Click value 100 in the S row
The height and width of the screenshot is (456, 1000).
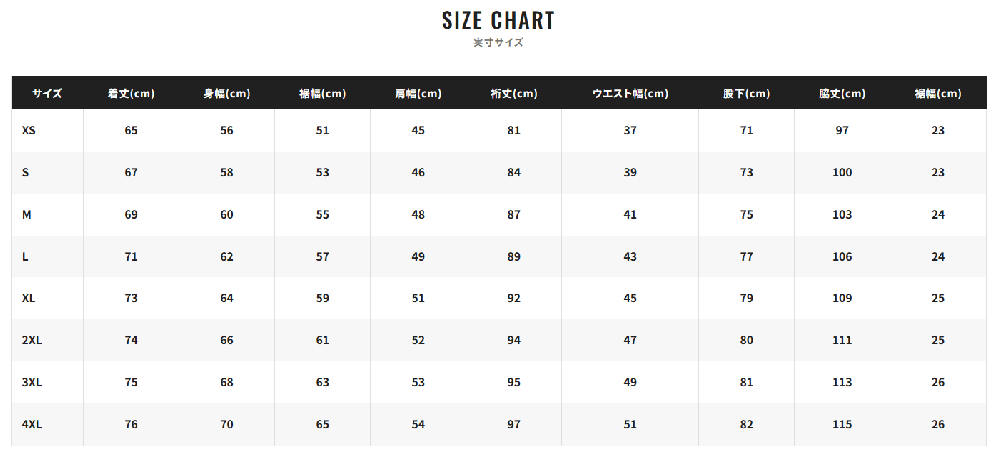(842, 172)
